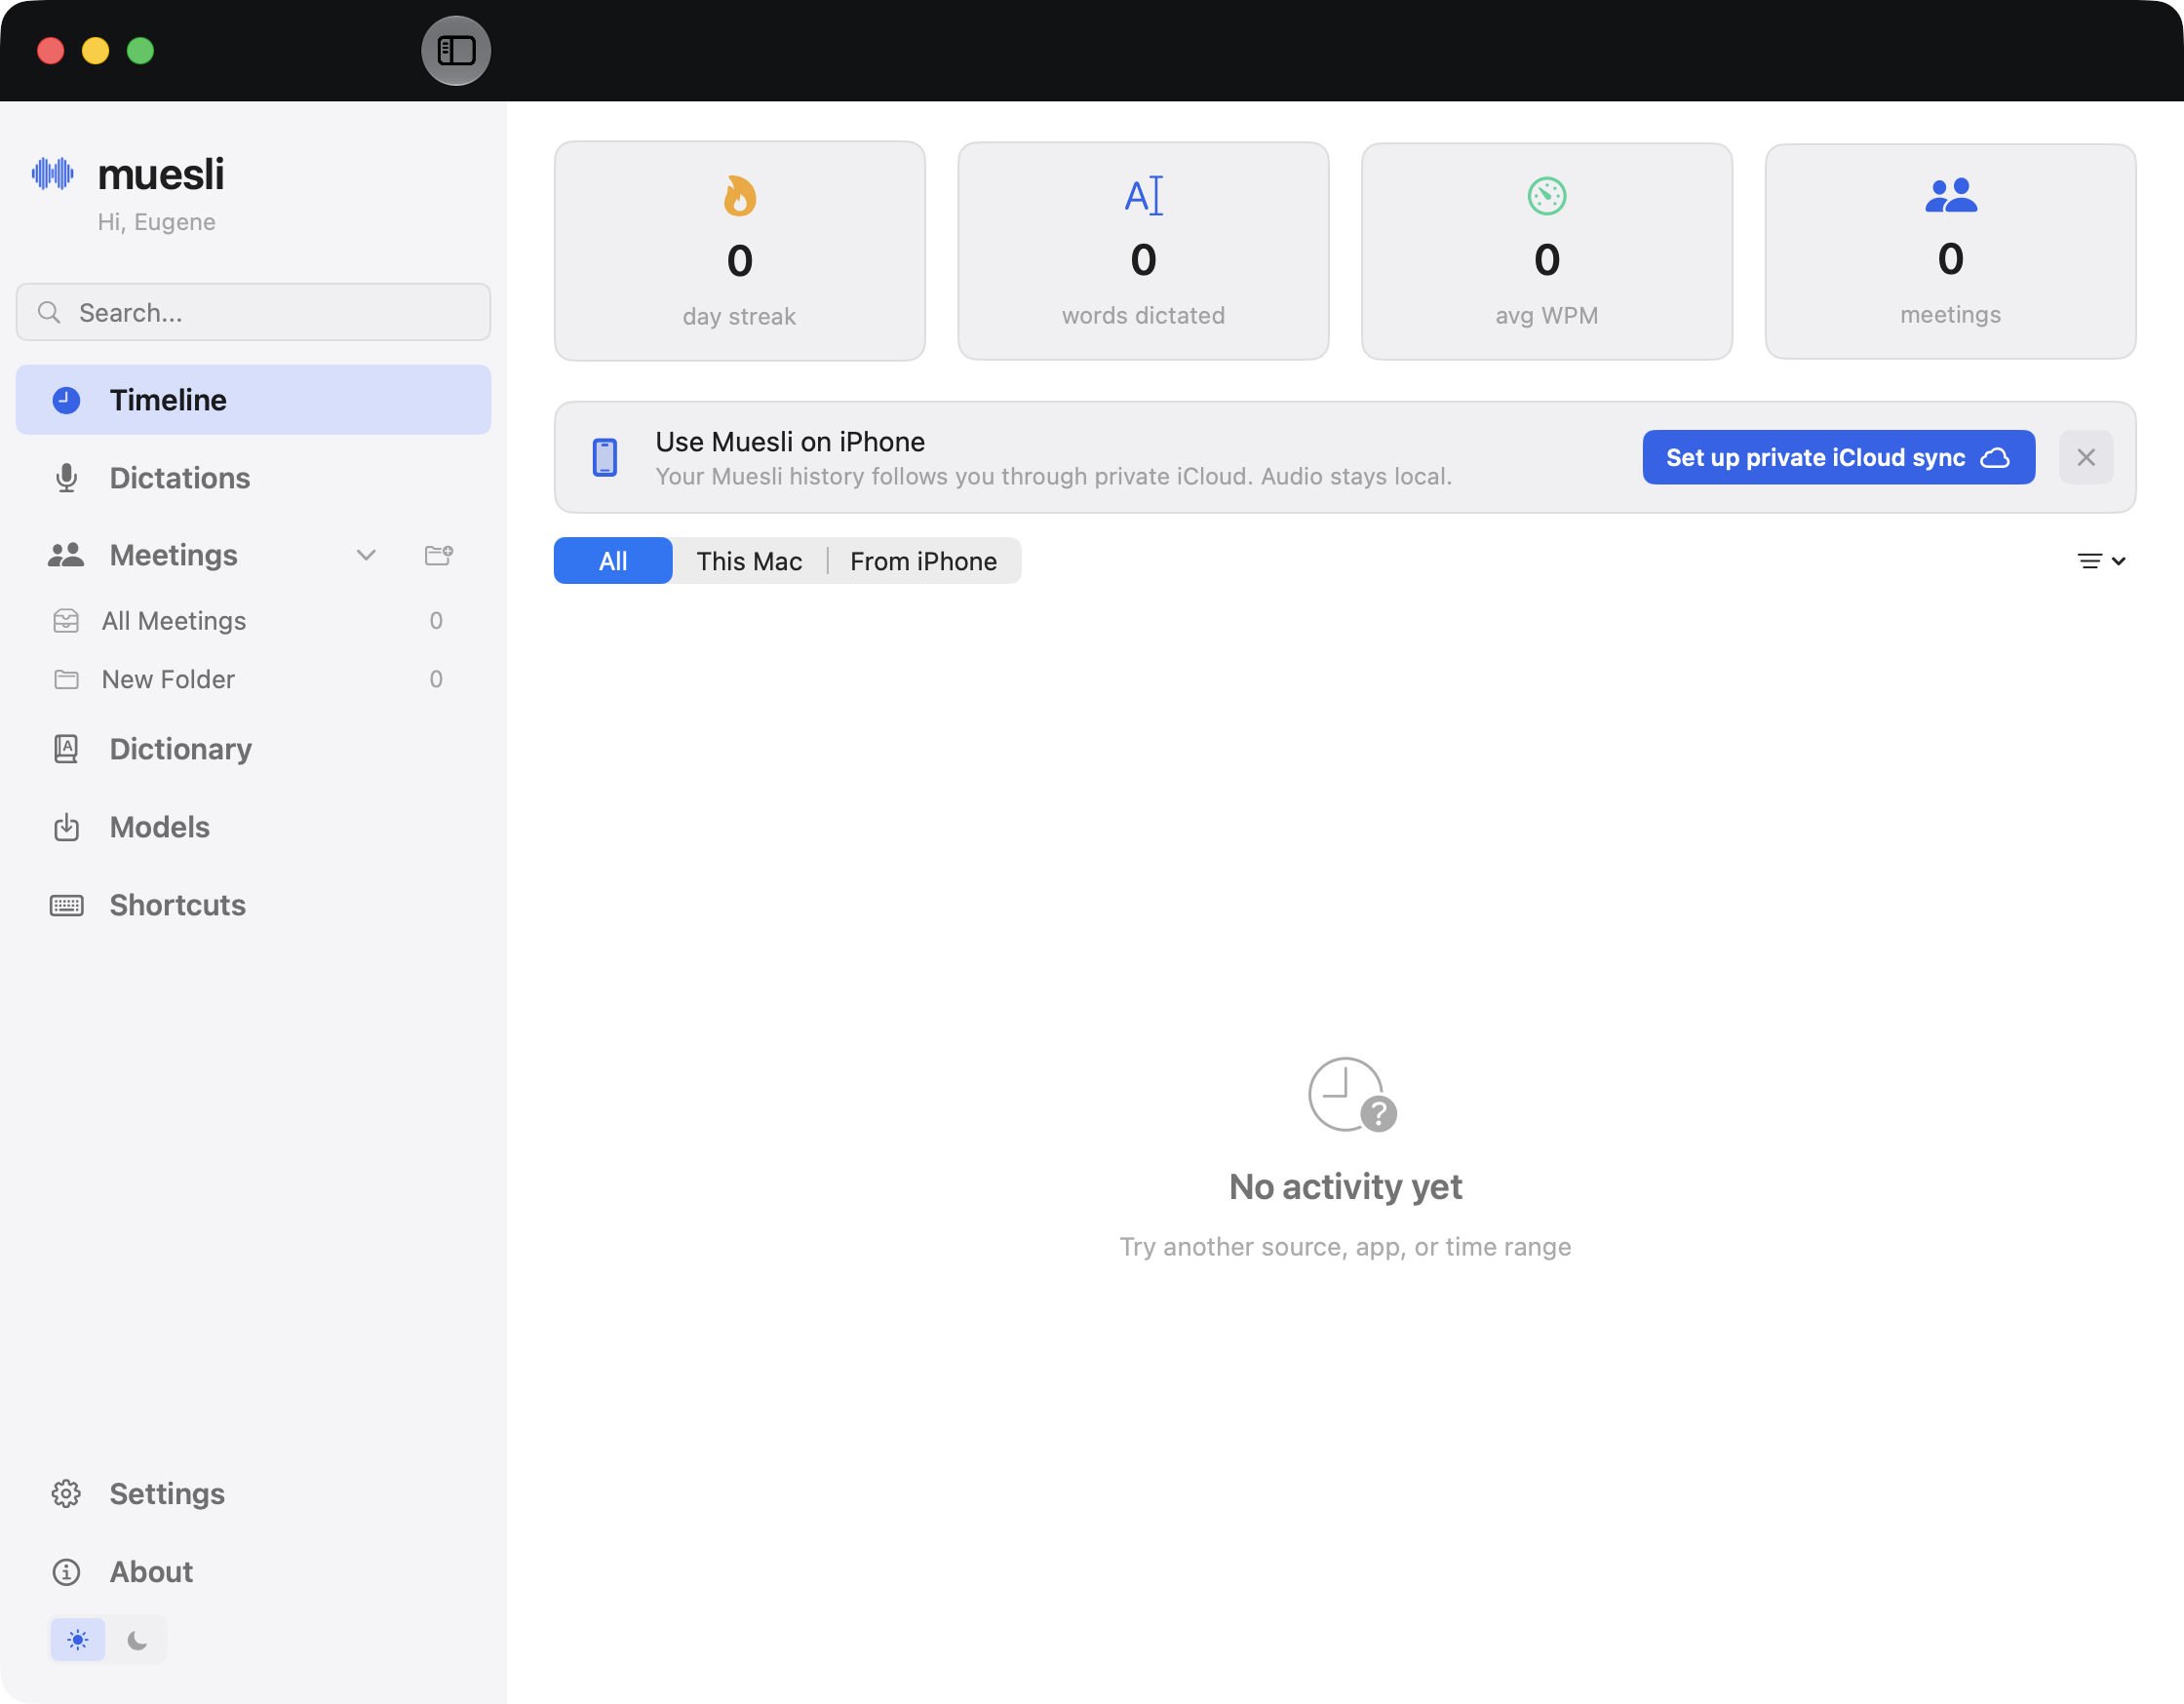2184x1704 pixels.
Task: Open the timeline filter dropdown
Action: click(2101, 561)
